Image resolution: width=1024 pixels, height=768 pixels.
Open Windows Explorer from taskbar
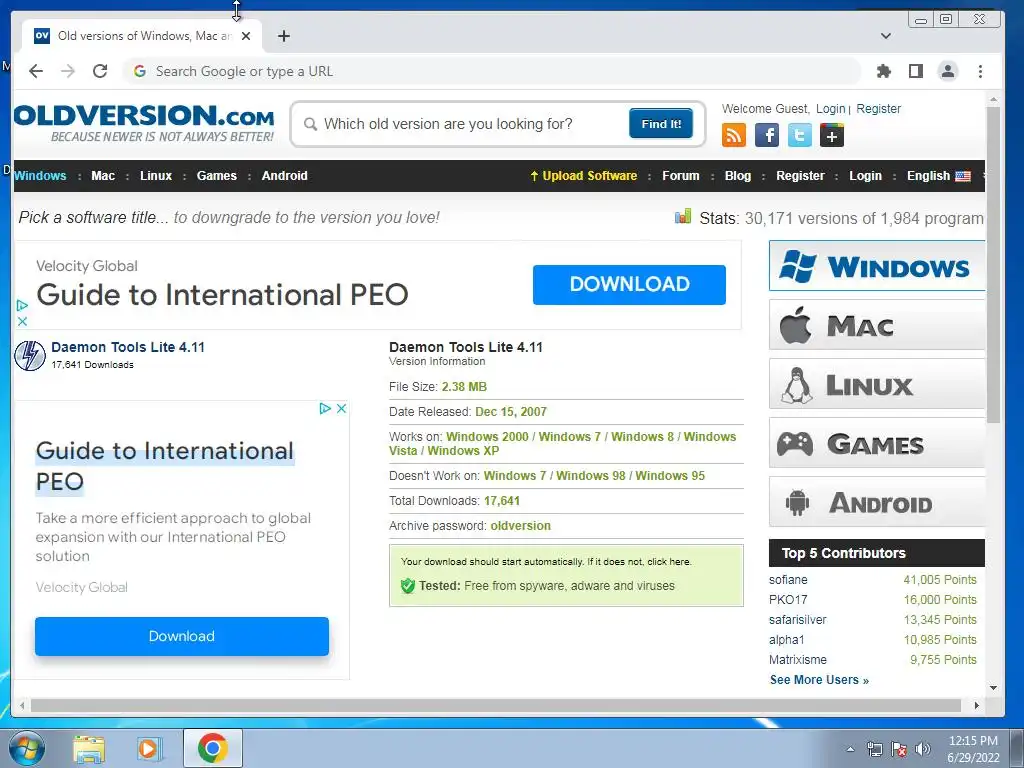click(x=89, y=748)
